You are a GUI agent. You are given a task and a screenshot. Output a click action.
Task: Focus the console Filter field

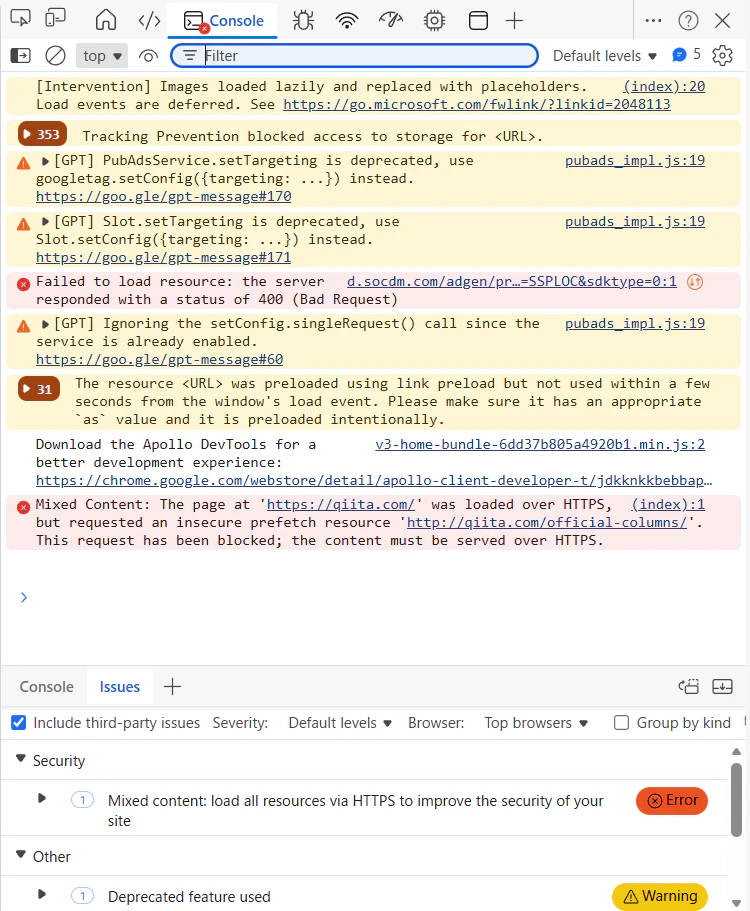[x=354, y=56]
